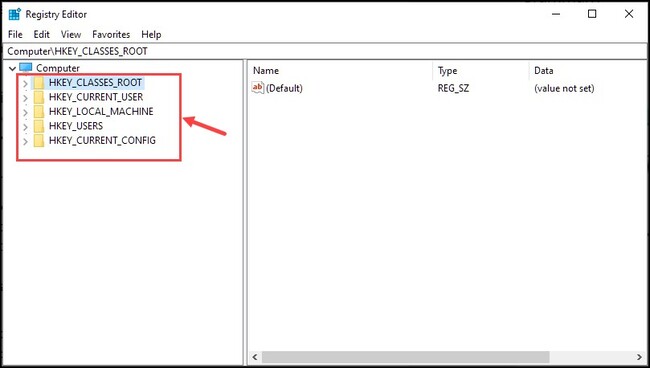Click the HKEY_LOCAL_MACHINE folder icon
650x368 pixels.
click(39, 111)
